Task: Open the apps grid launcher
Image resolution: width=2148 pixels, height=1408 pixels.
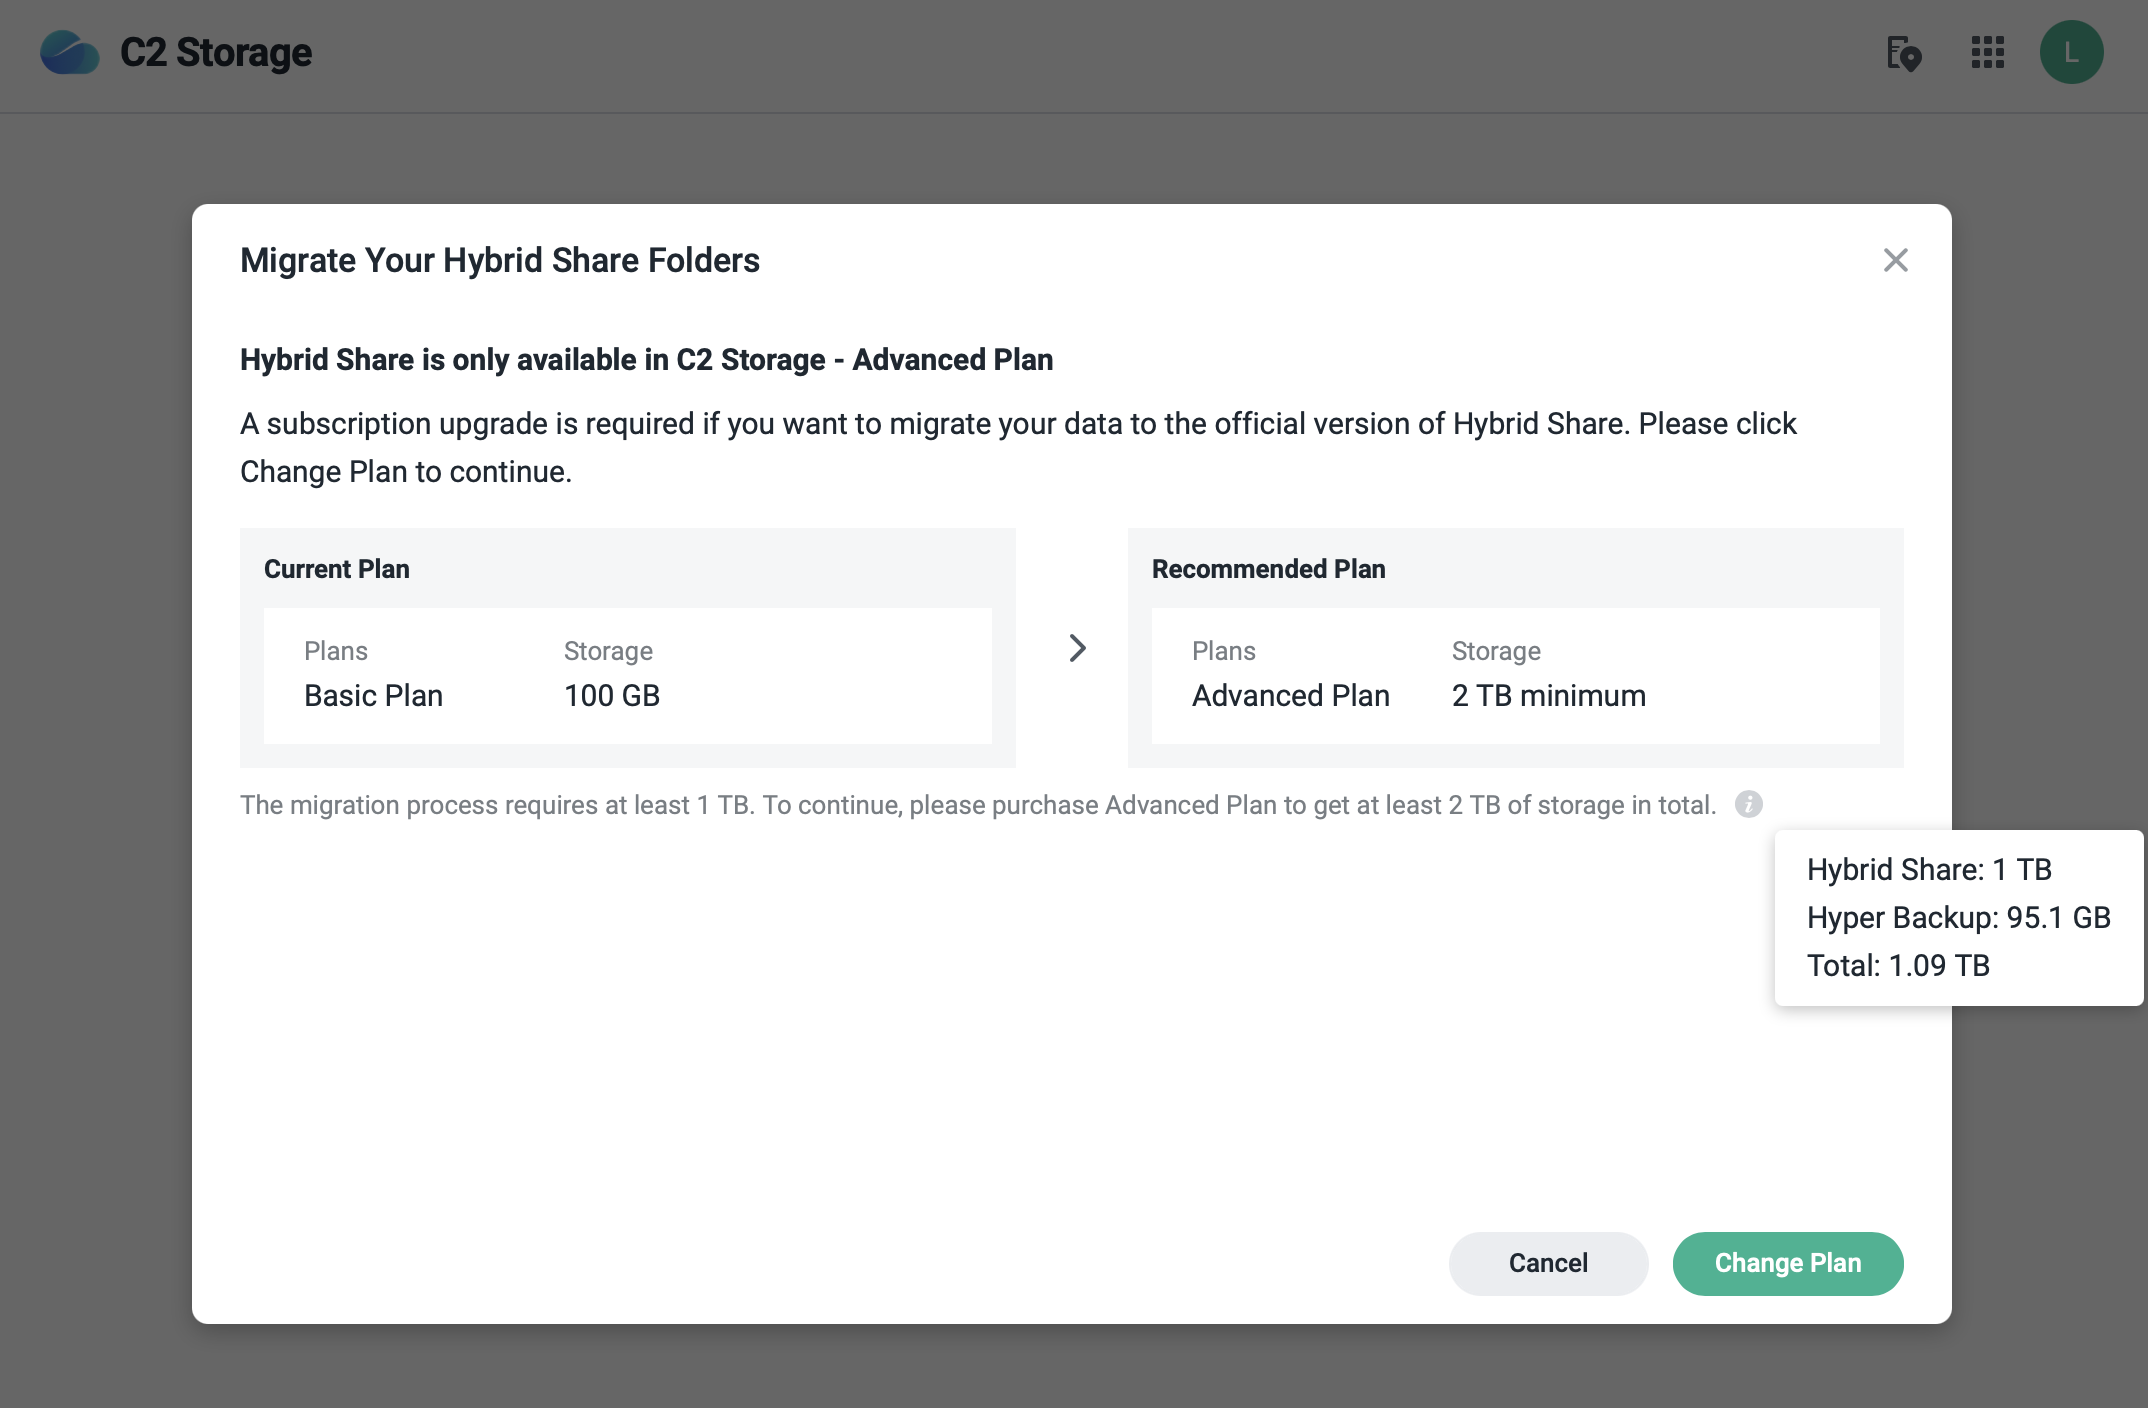Action: point(1987,52)
